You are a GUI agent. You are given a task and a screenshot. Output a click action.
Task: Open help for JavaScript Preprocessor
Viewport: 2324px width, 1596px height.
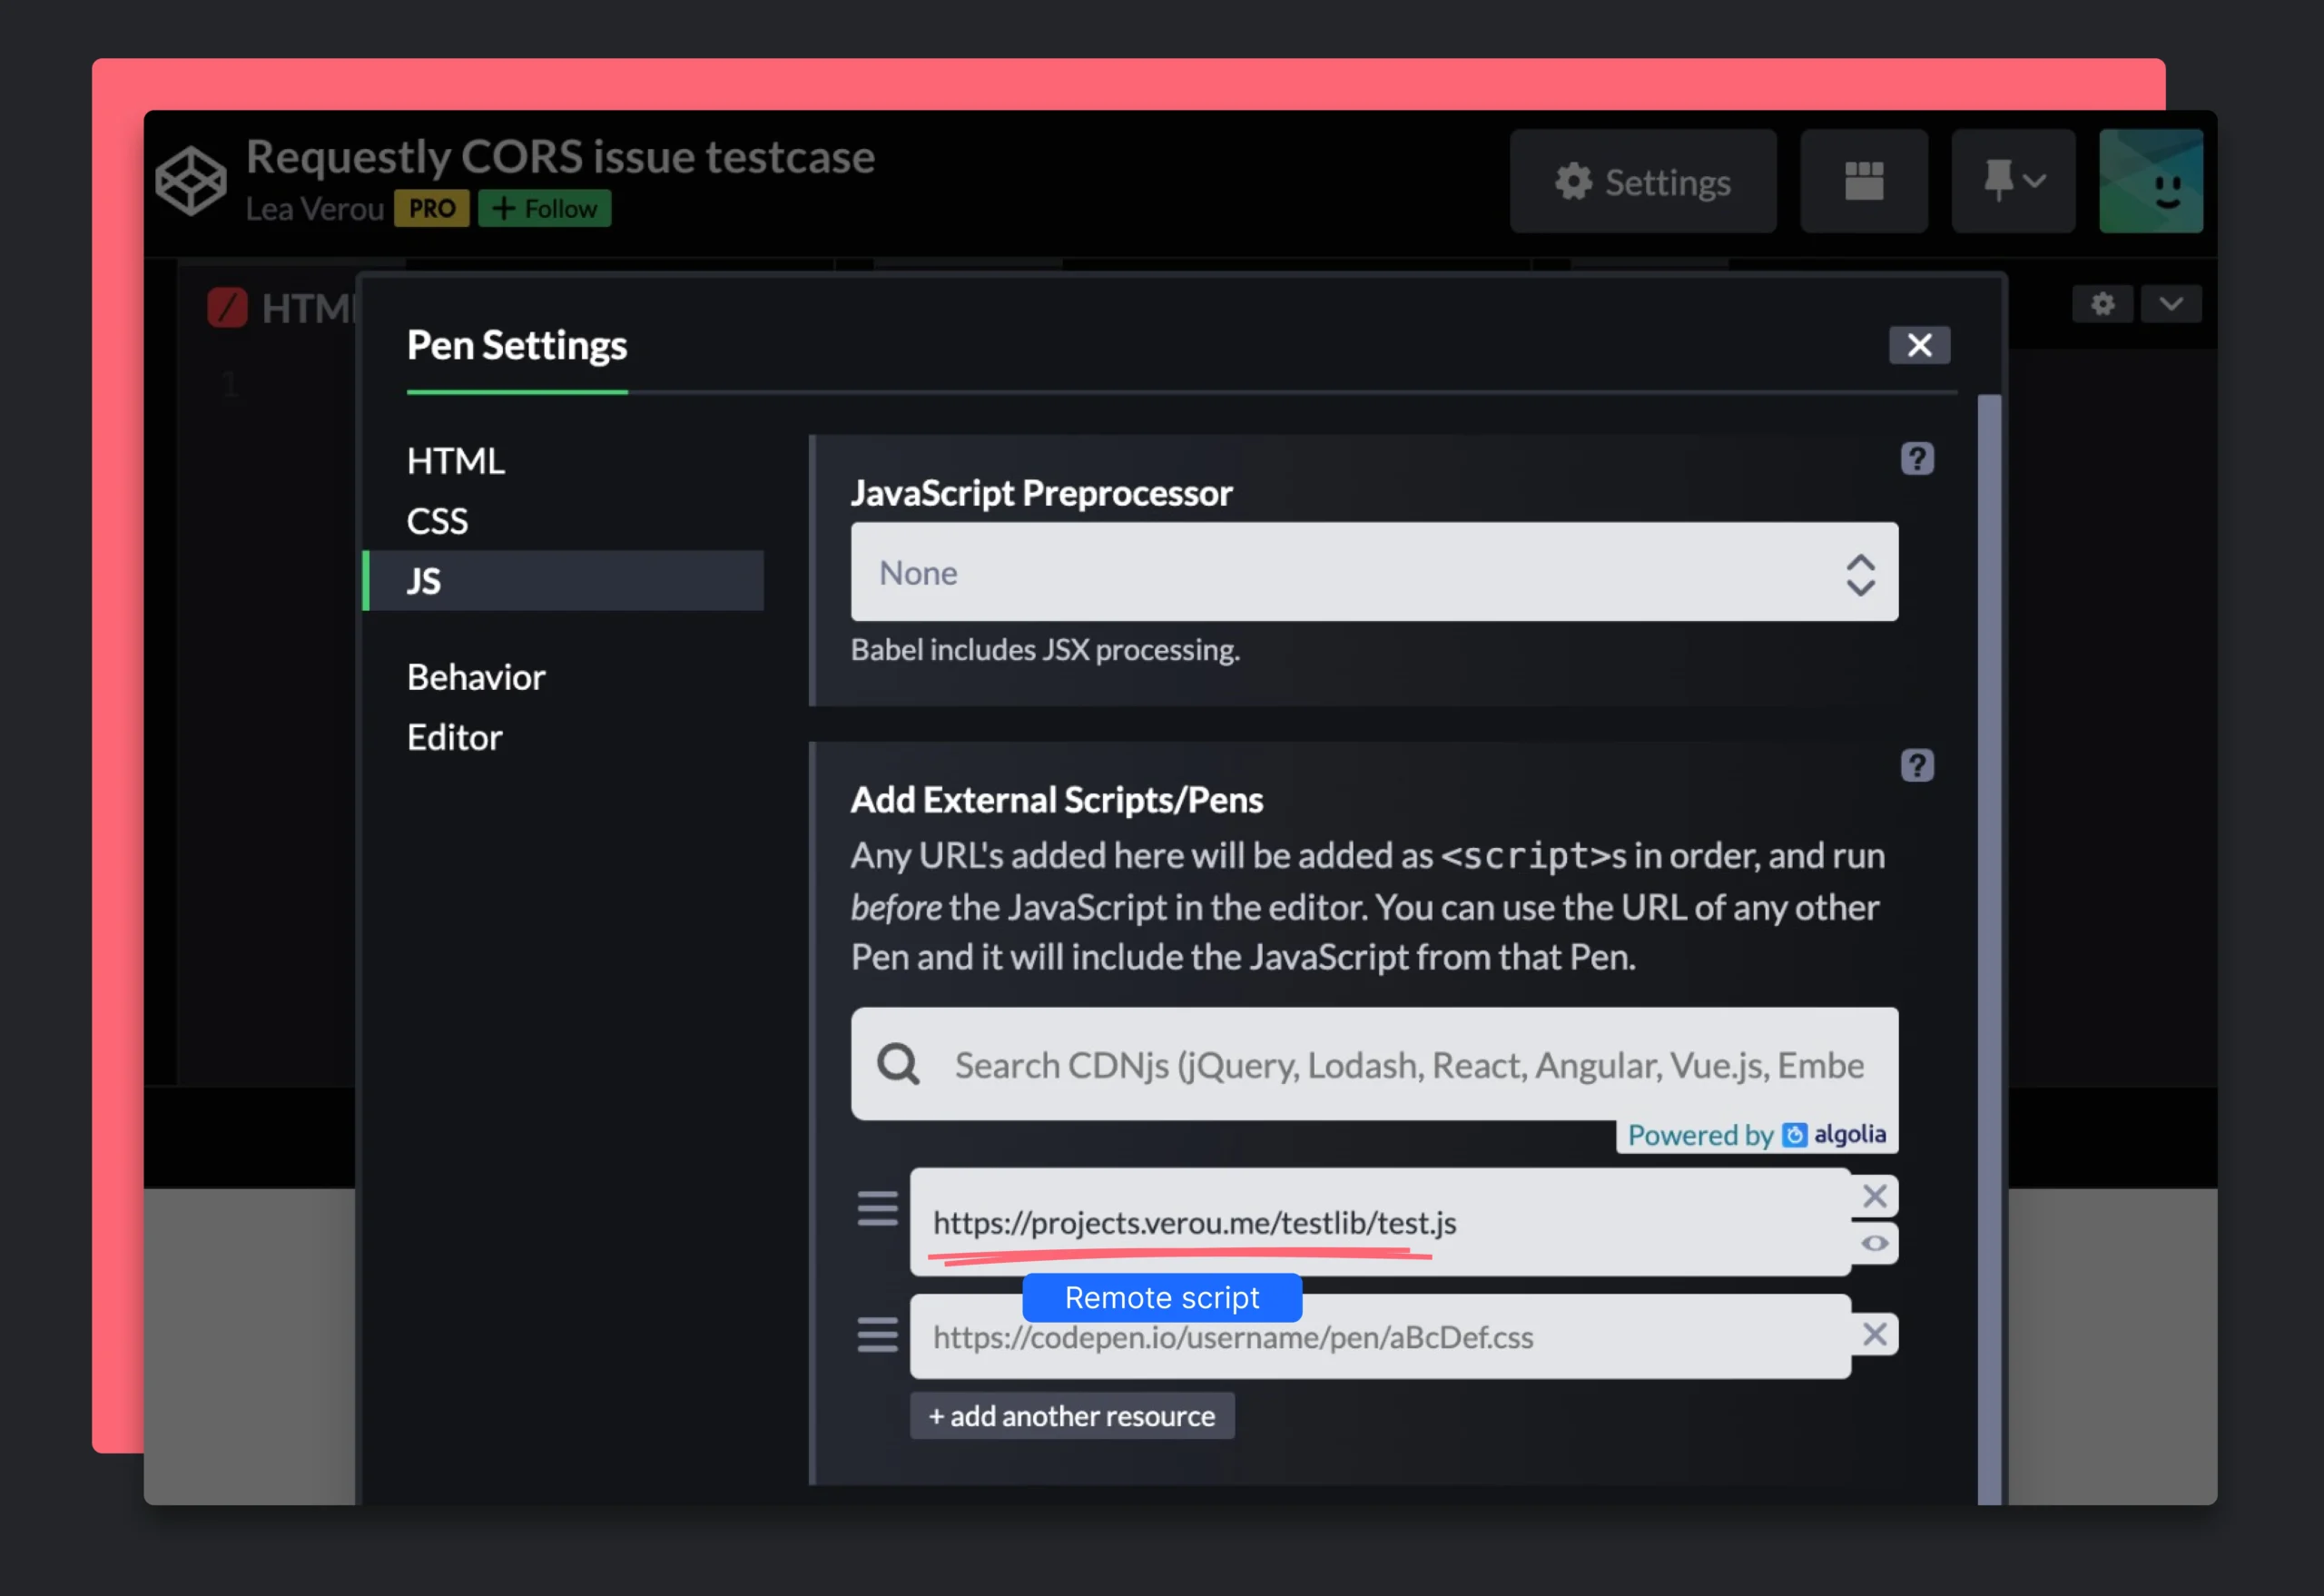1917,459
